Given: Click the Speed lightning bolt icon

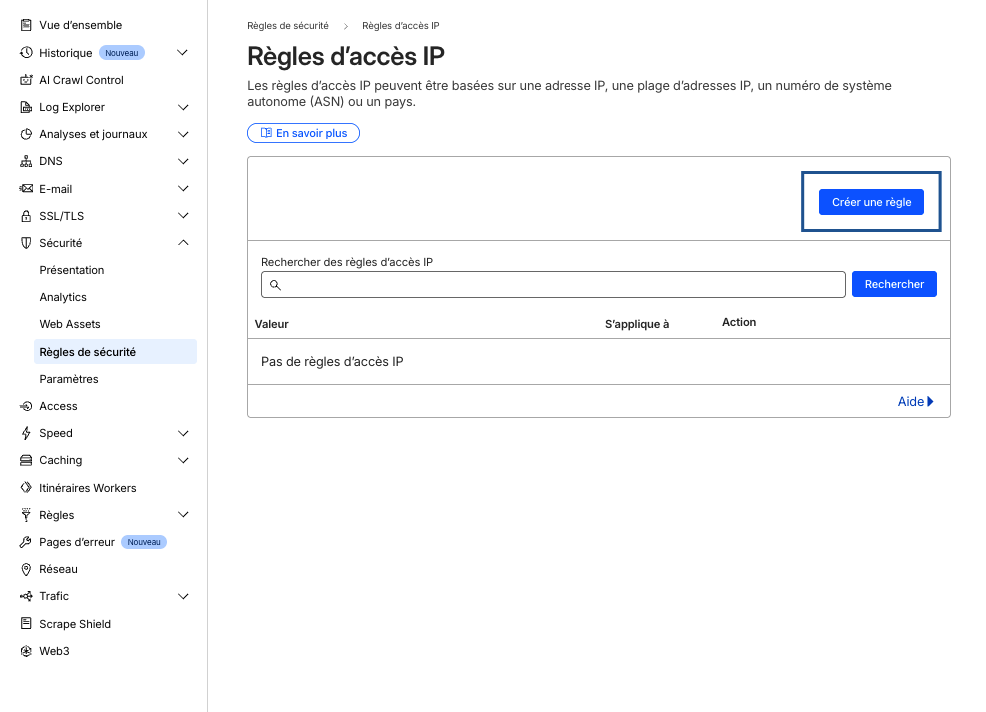Looking at the screenshot, I should click(26, 433).
